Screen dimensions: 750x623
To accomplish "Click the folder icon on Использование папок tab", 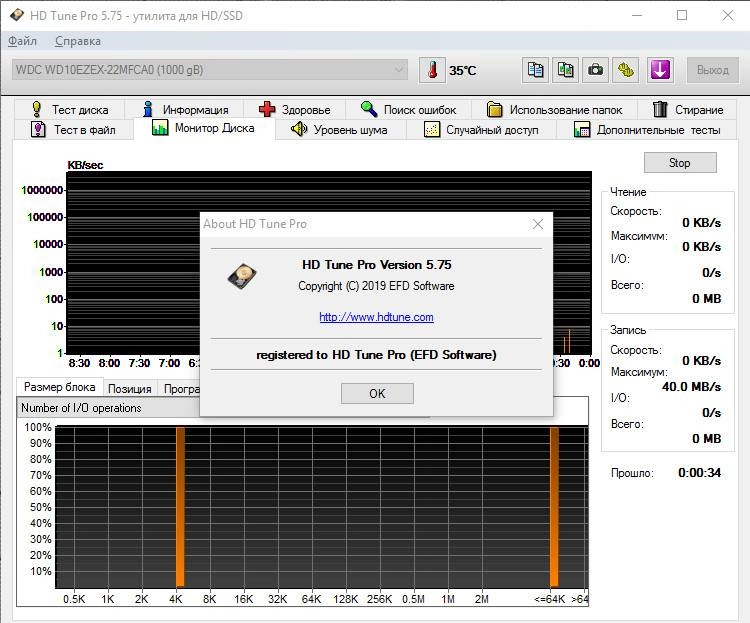I will [495, 109].
